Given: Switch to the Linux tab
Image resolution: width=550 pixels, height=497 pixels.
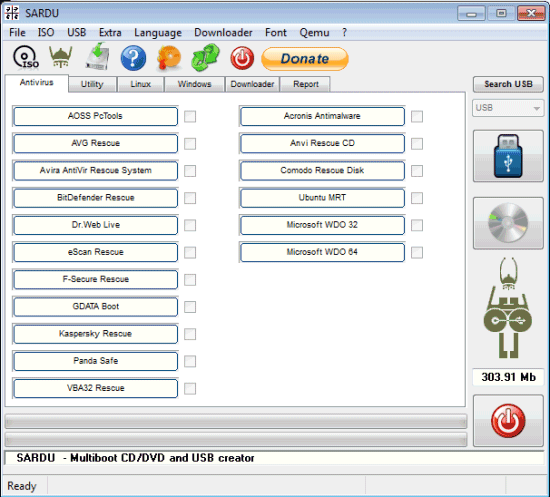Looking at the screenshot, I should pos(140,85).
